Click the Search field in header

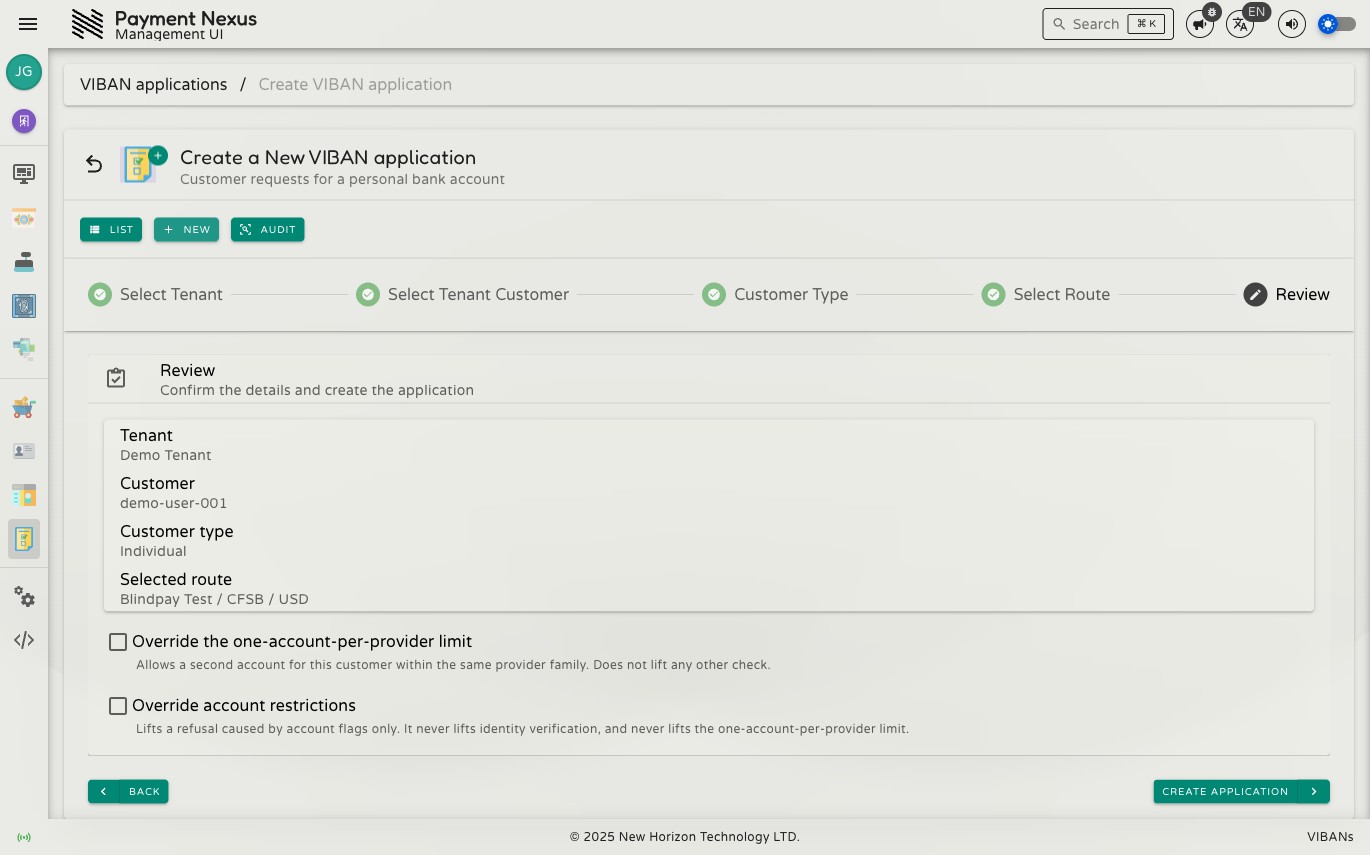pos(1108,24)
